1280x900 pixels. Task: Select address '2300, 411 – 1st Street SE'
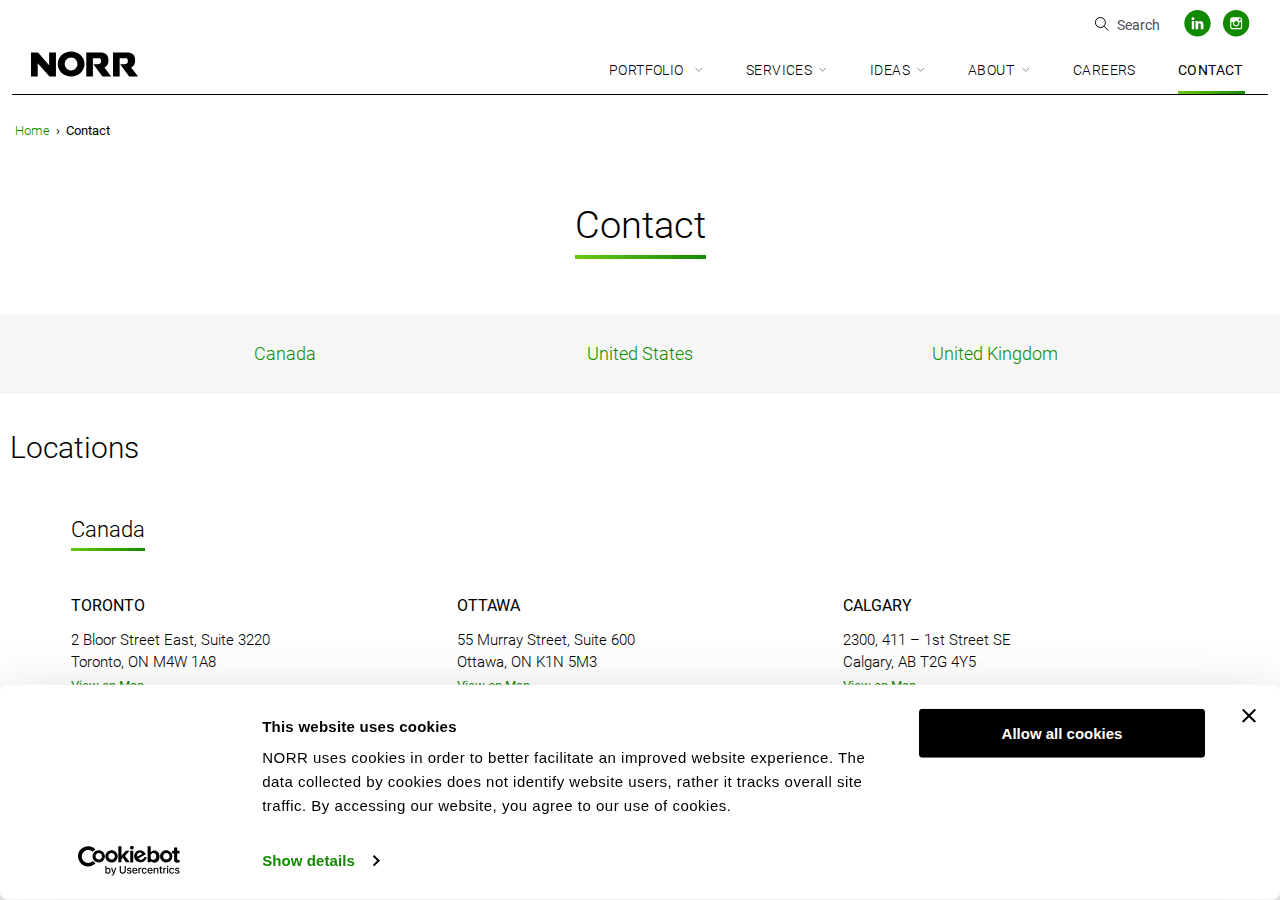(x=927, y=640)
